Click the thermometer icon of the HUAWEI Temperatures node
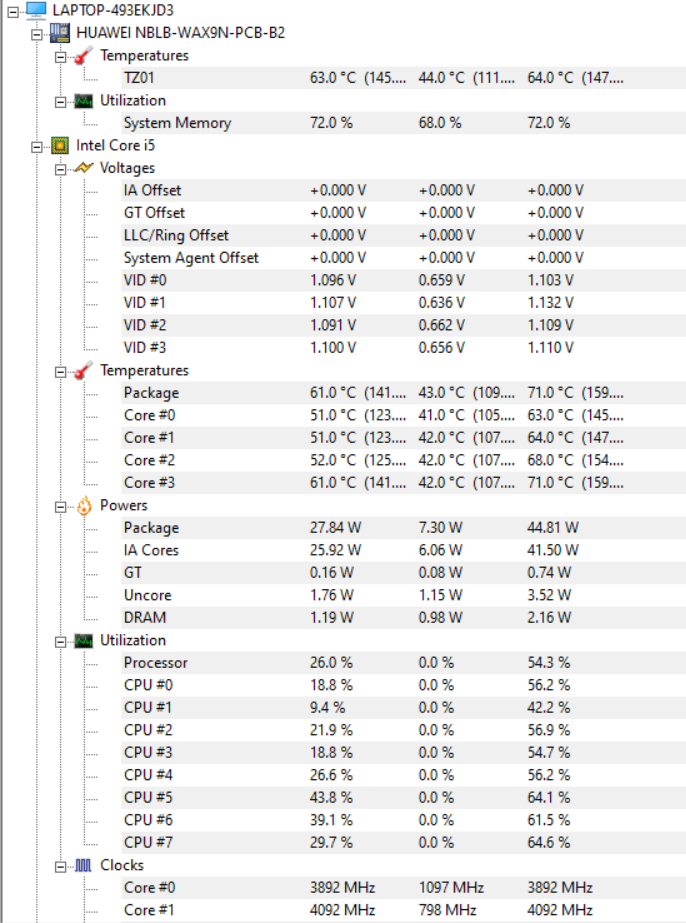 (x=84, y=55)
